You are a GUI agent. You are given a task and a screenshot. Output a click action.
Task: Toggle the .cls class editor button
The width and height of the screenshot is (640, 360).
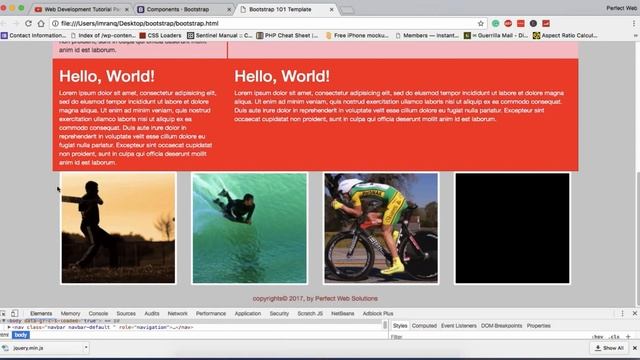point(615,337)
